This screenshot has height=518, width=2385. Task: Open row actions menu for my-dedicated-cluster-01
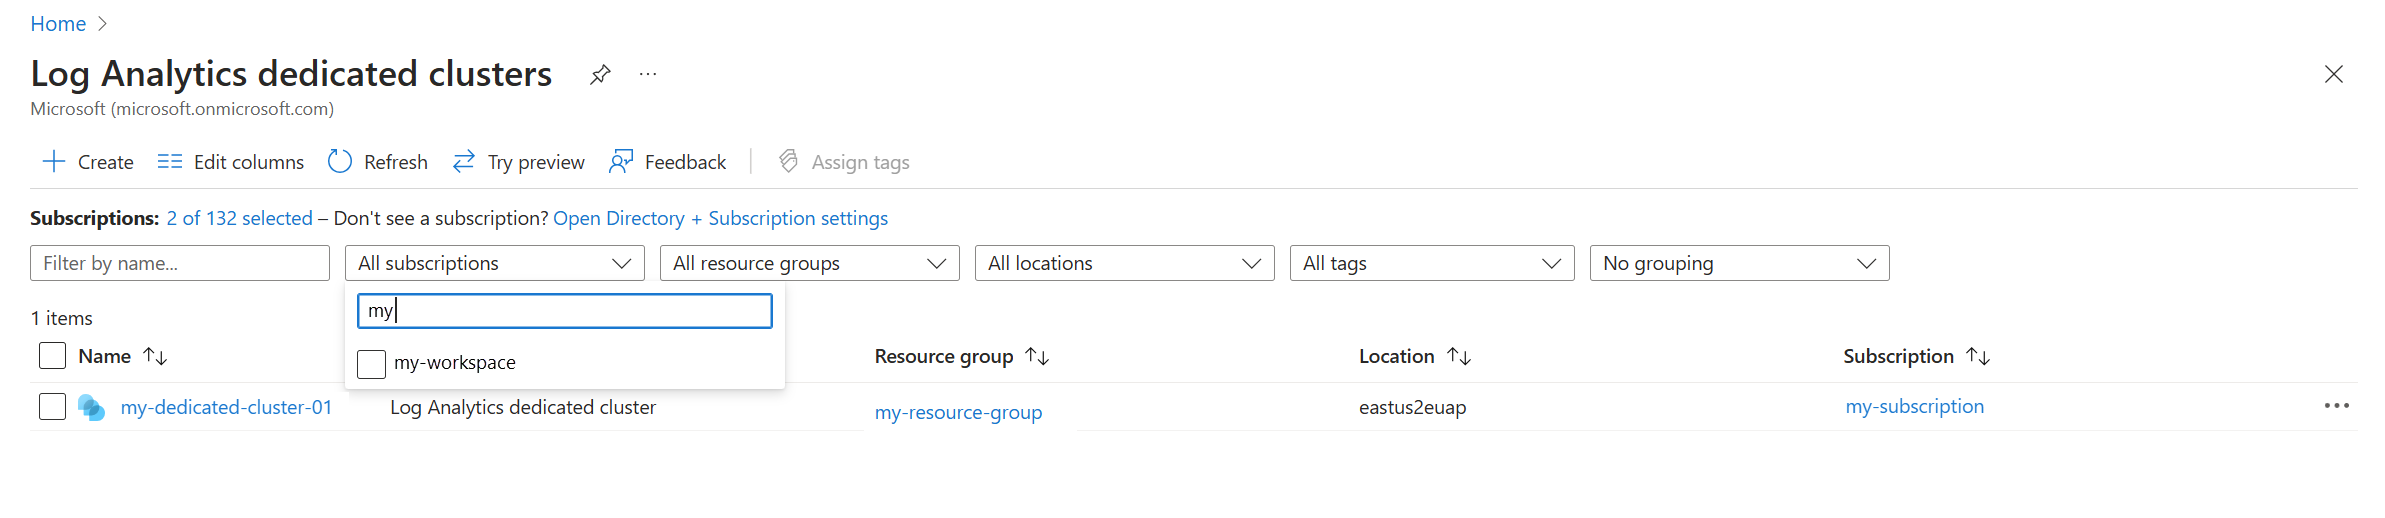point(2336,406)
